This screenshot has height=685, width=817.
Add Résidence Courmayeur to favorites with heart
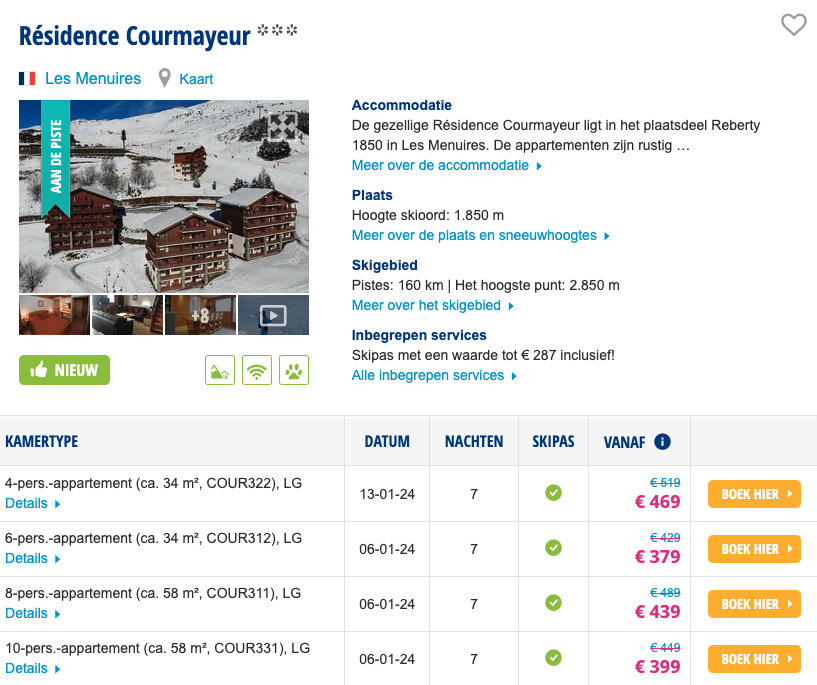click(x=793, y=25)
